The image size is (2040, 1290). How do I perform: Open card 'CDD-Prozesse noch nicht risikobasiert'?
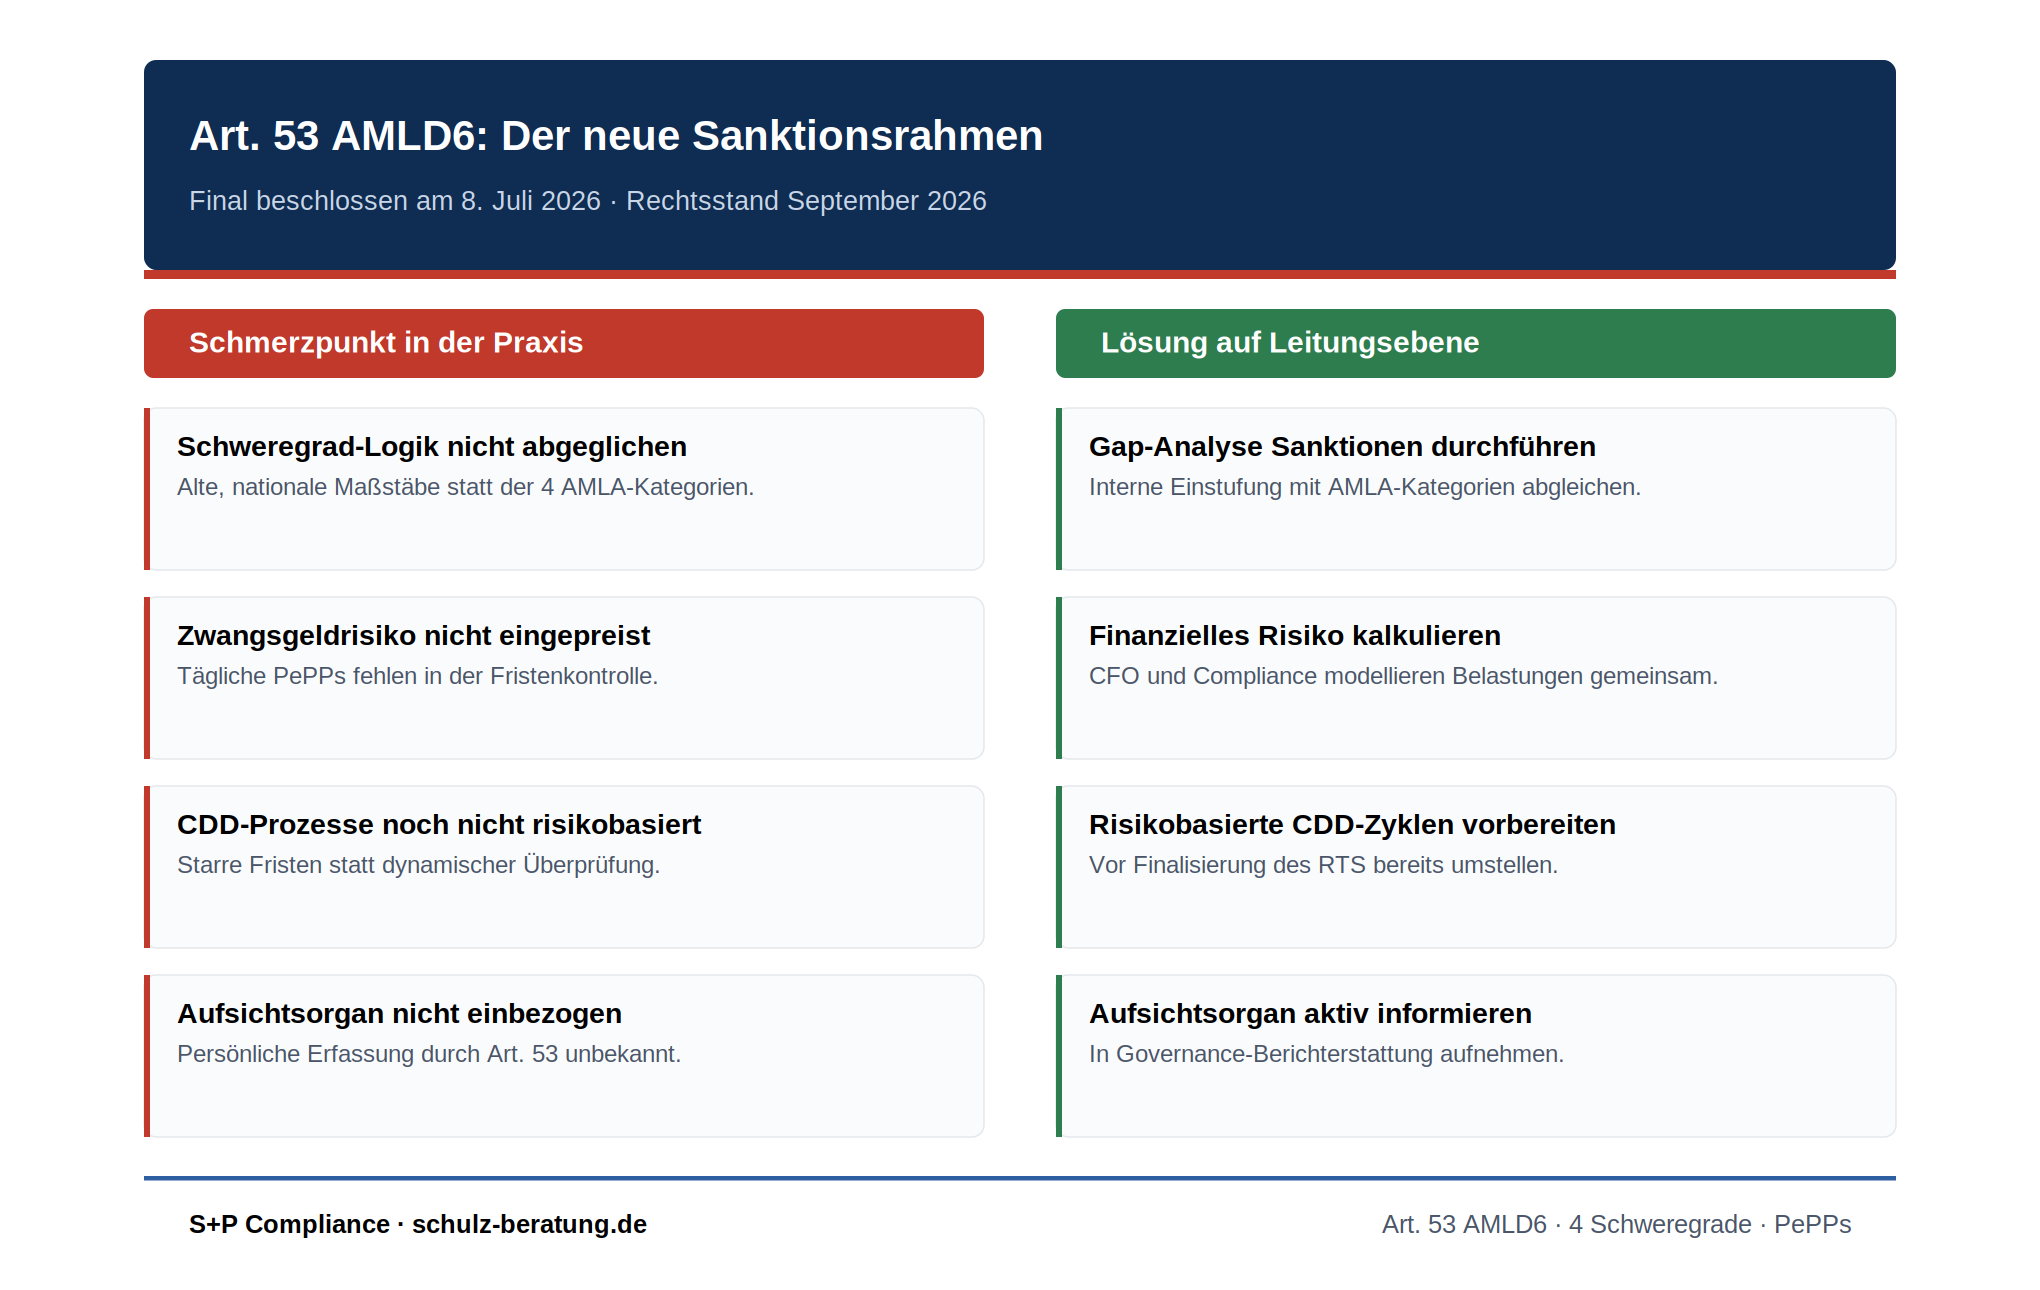(564, 867)
